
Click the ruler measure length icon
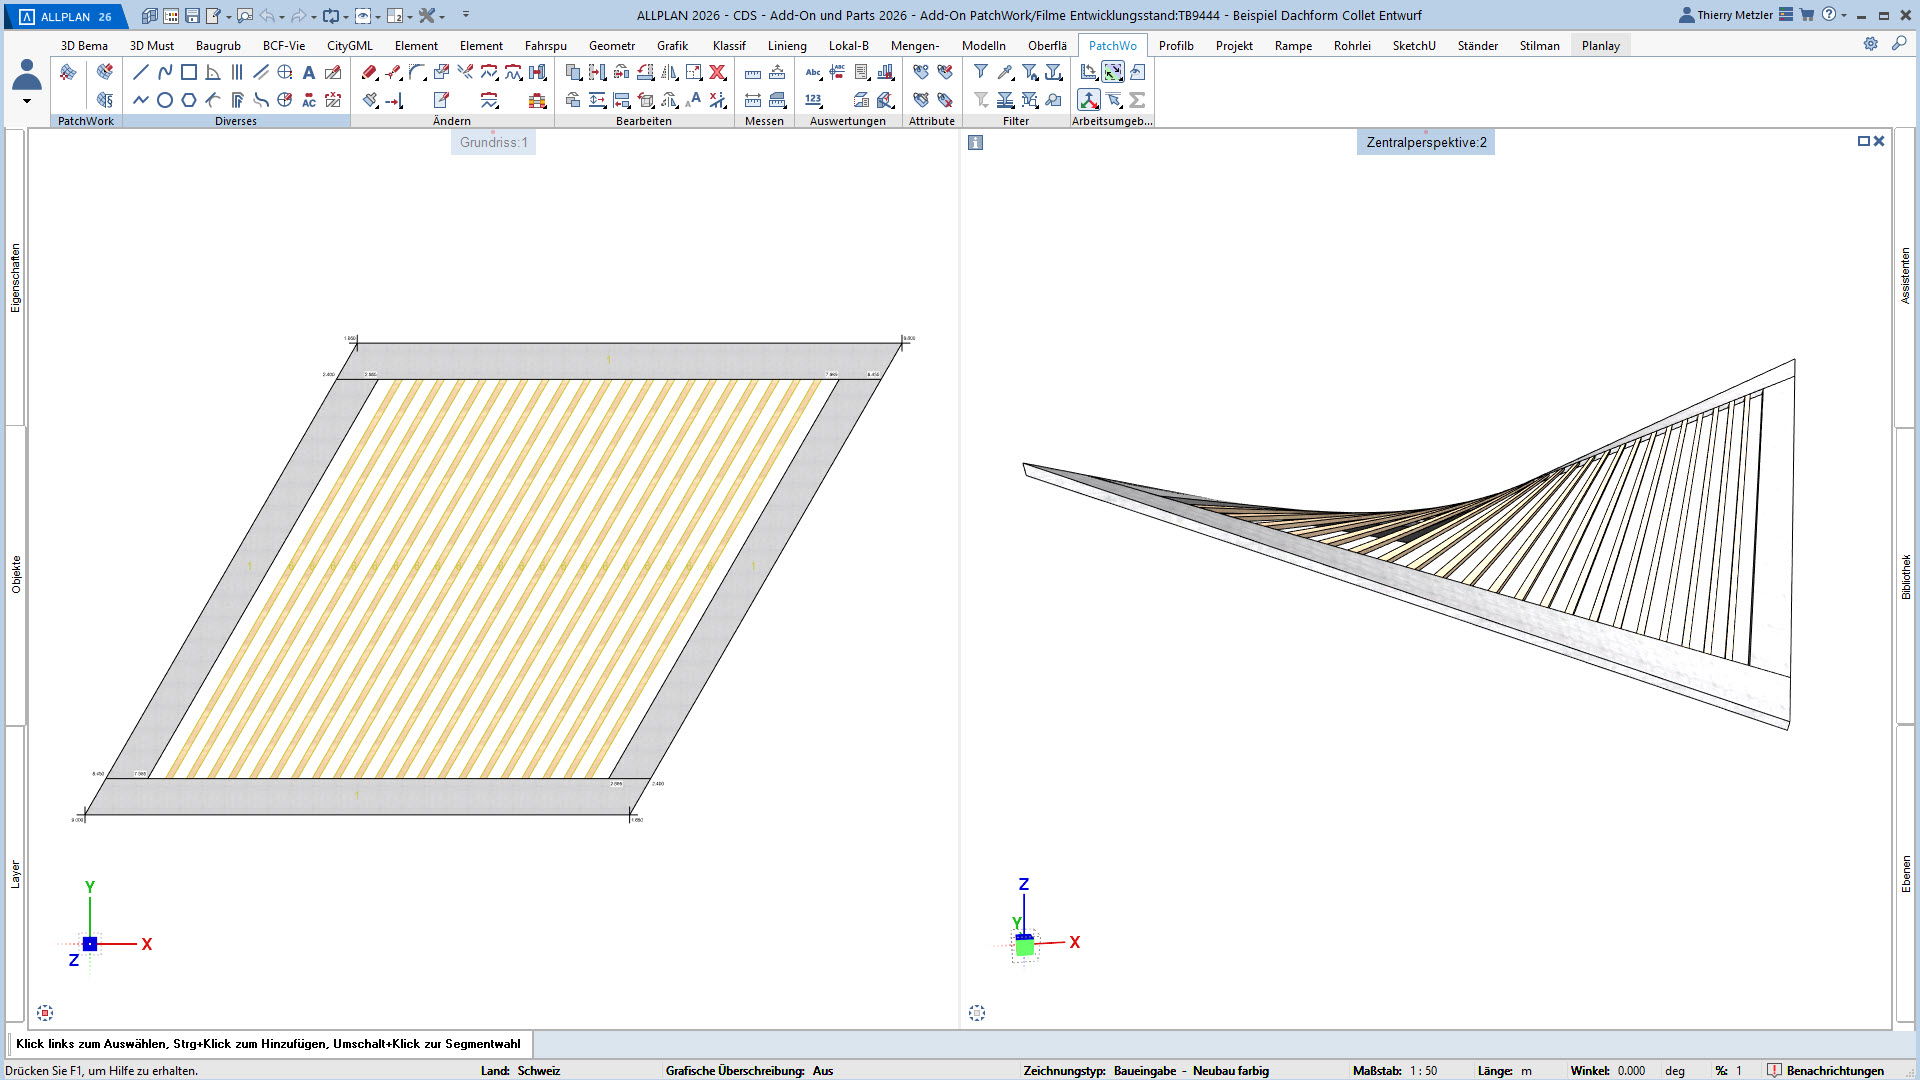(x=753, y=72)
